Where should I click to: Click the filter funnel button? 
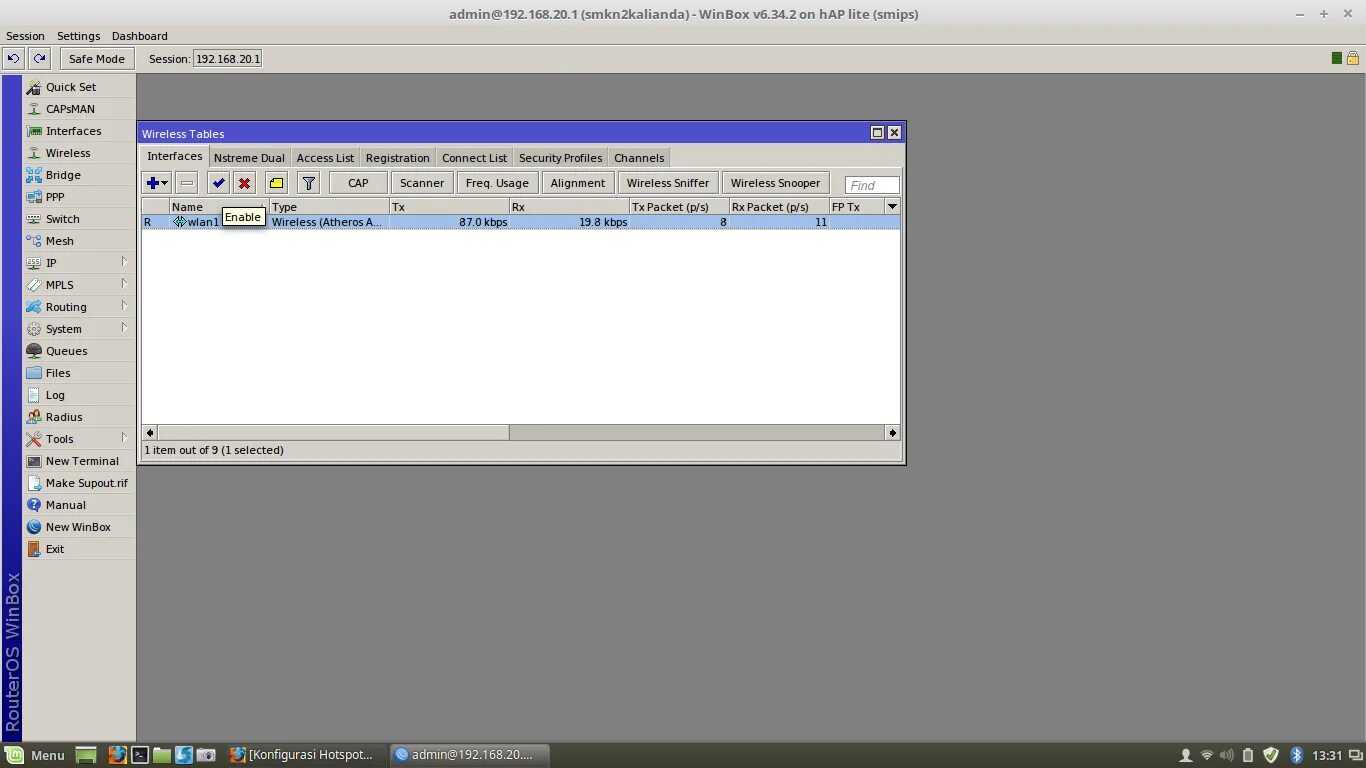309,183
